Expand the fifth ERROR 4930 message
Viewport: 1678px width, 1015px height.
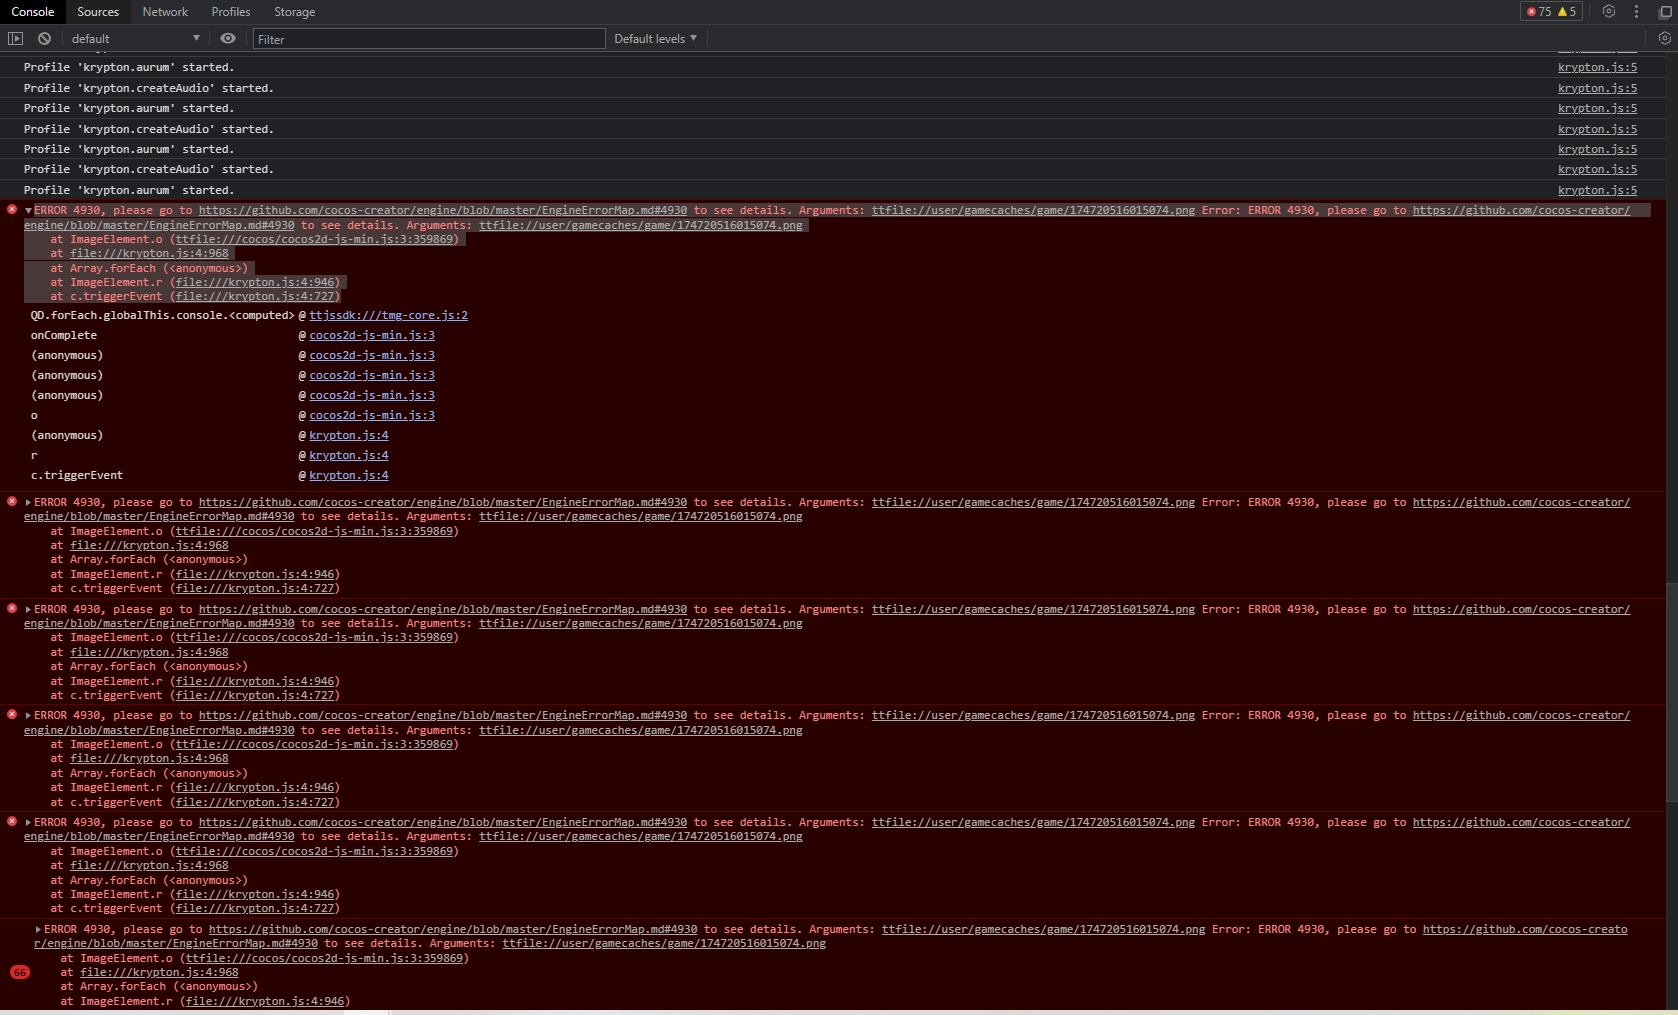pyautogui.click(x=28, y=822)
